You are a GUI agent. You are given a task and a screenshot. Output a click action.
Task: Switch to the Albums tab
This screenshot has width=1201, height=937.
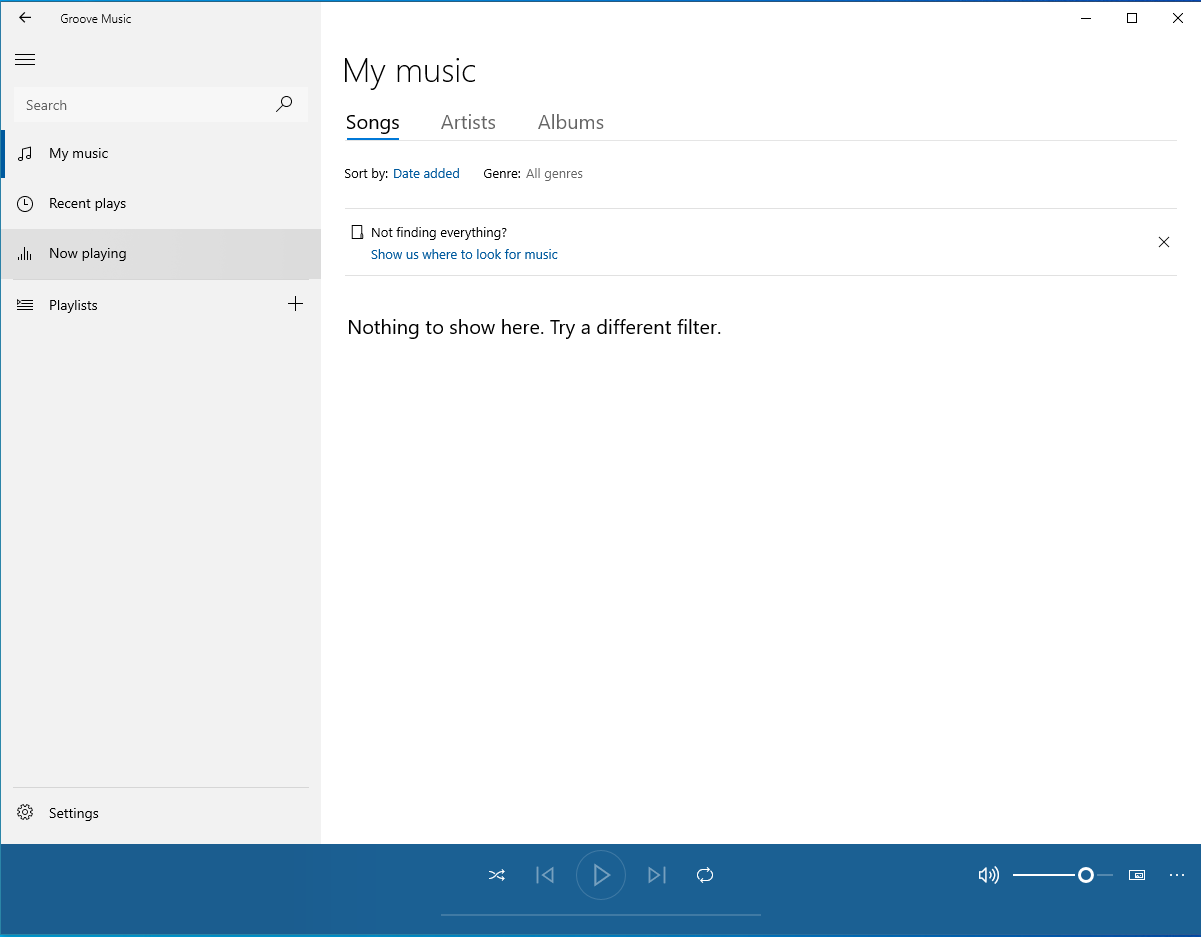pyautogui.click(x=570, y=122)
